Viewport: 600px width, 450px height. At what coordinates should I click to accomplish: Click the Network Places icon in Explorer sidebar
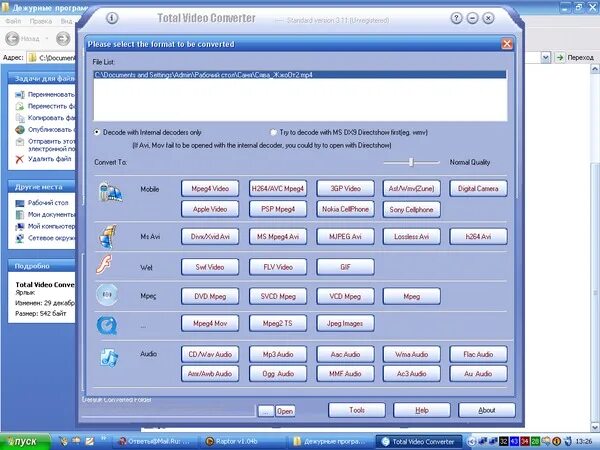[20, 238]
